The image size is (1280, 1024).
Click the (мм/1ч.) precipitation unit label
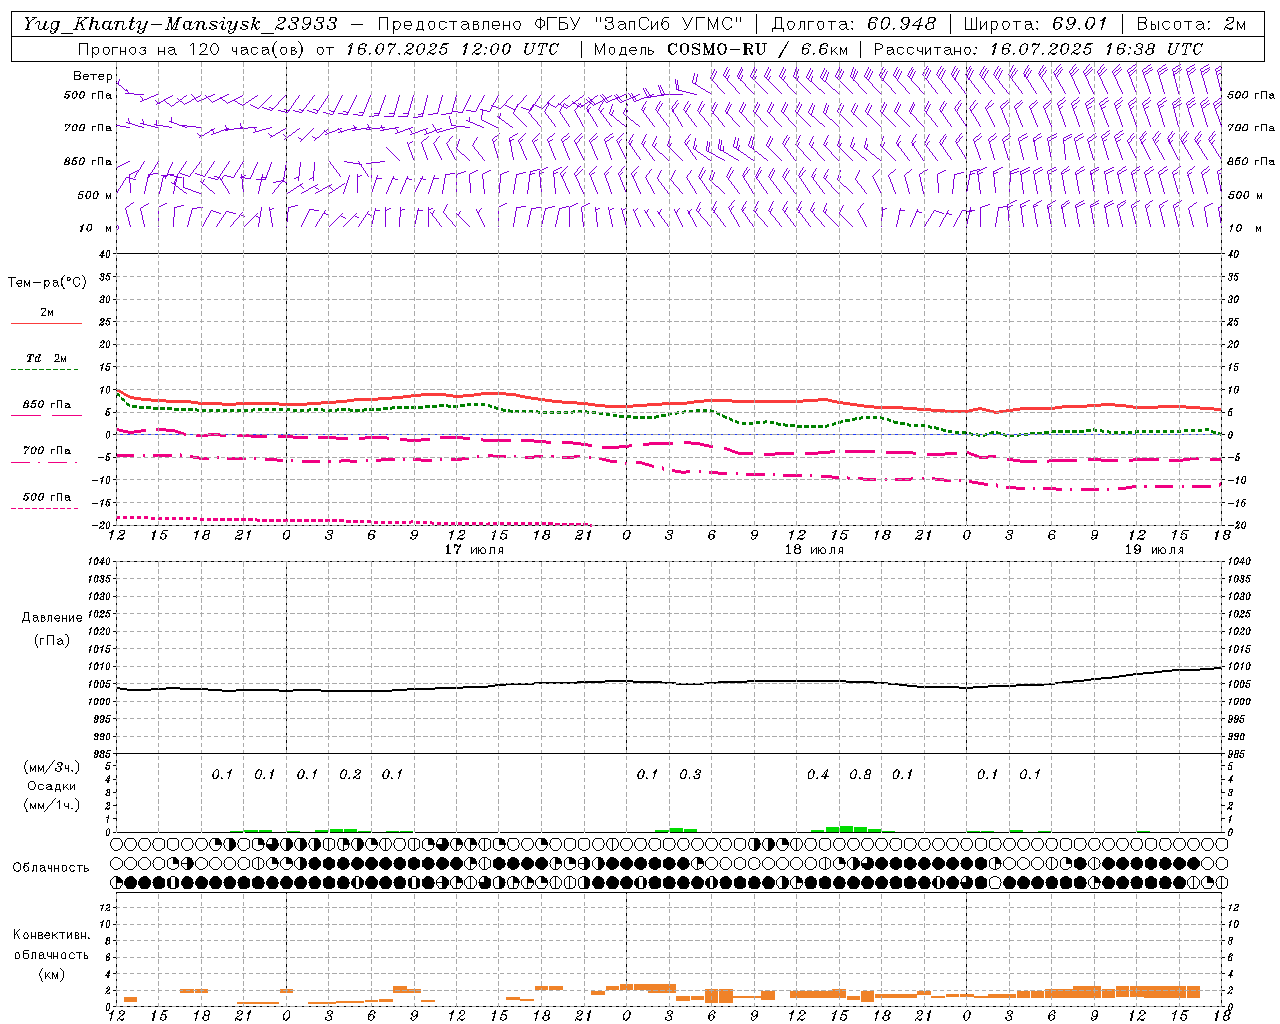(x=52, y=805)
